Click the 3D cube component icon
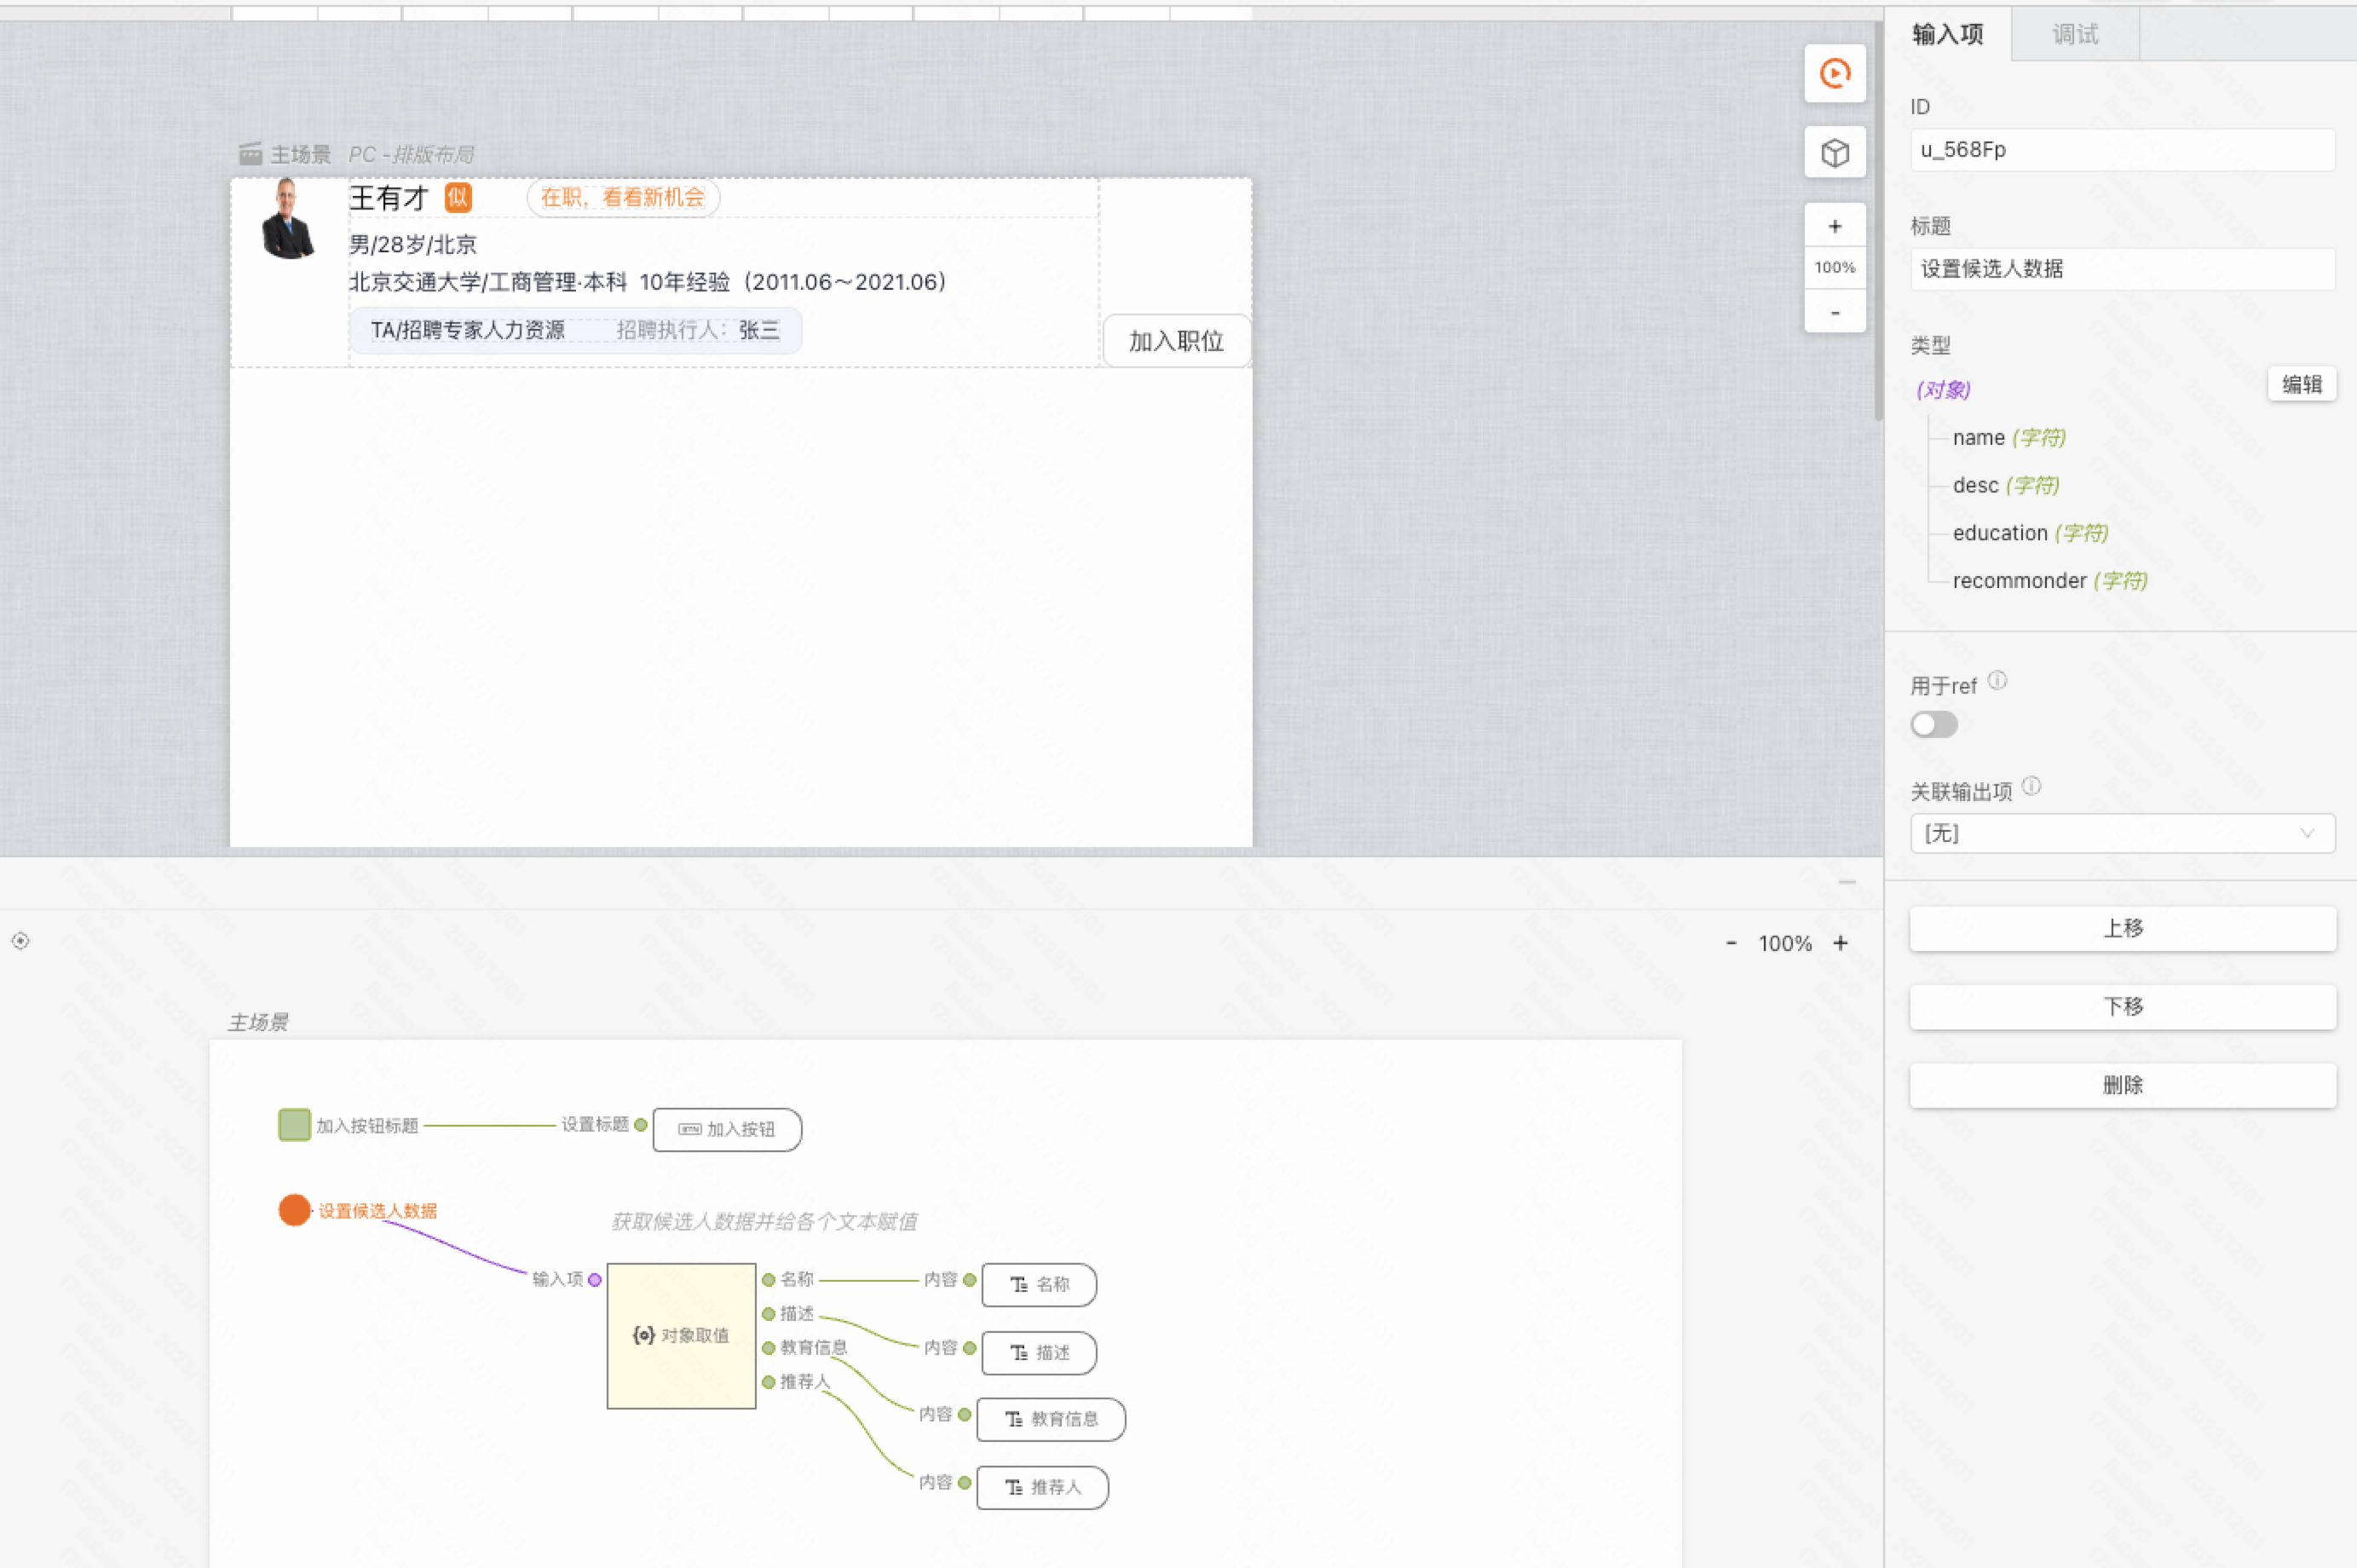This screenshot has height=1568, width=2357. (1834, 152)
